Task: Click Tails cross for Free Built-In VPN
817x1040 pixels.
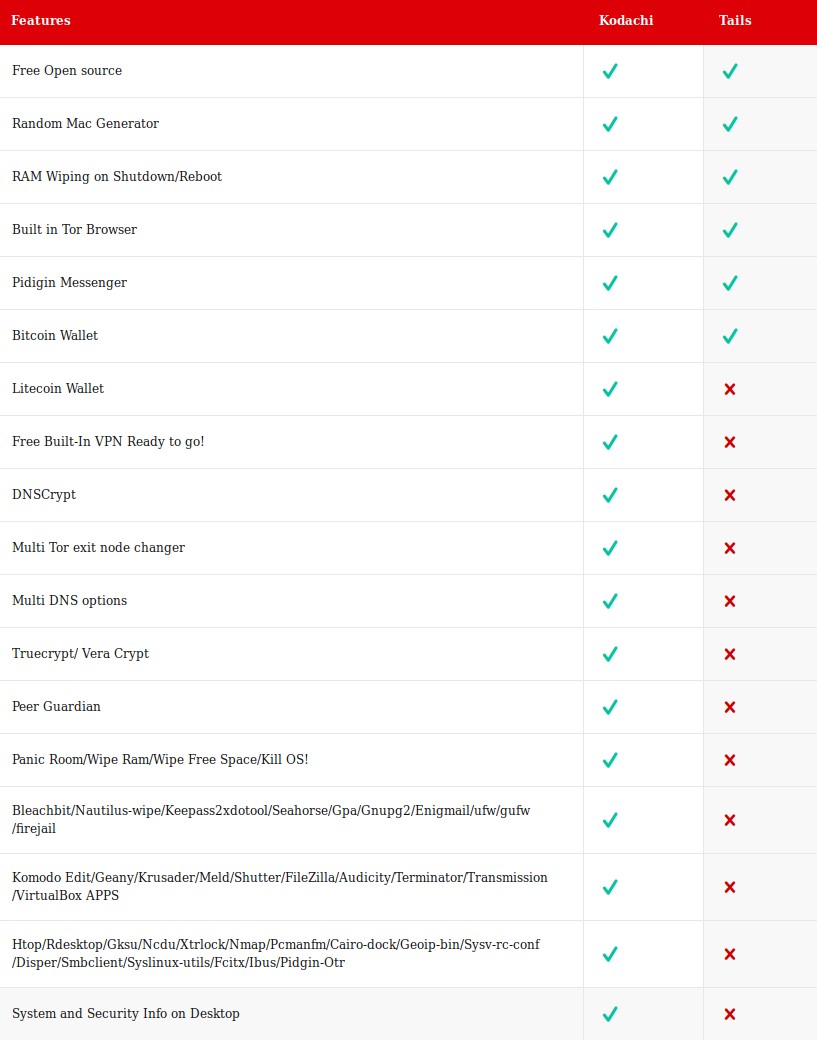Action: point(730,442)
